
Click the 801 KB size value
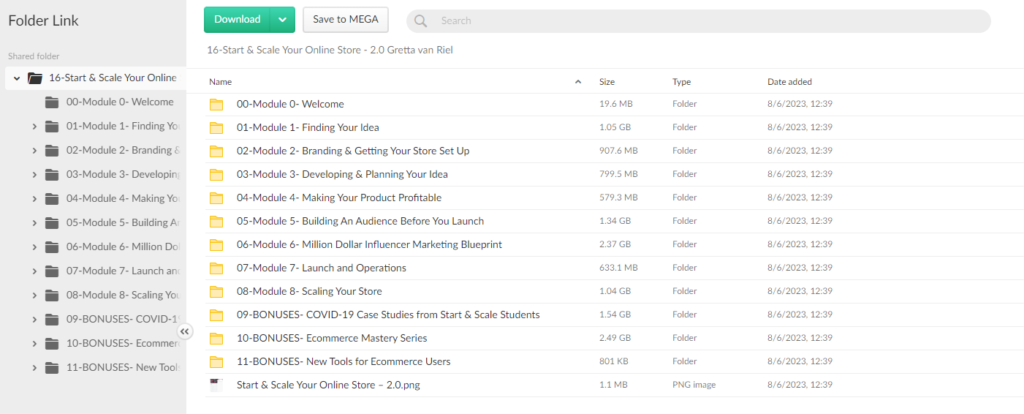[x=613, y=362]
